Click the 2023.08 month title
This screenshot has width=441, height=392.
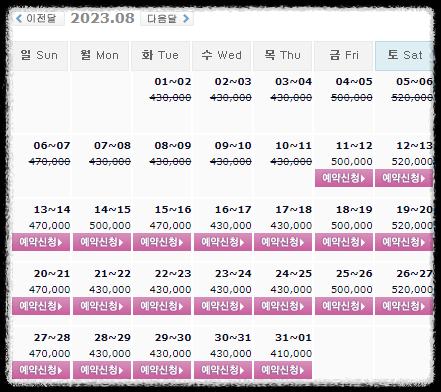(102, 18)
